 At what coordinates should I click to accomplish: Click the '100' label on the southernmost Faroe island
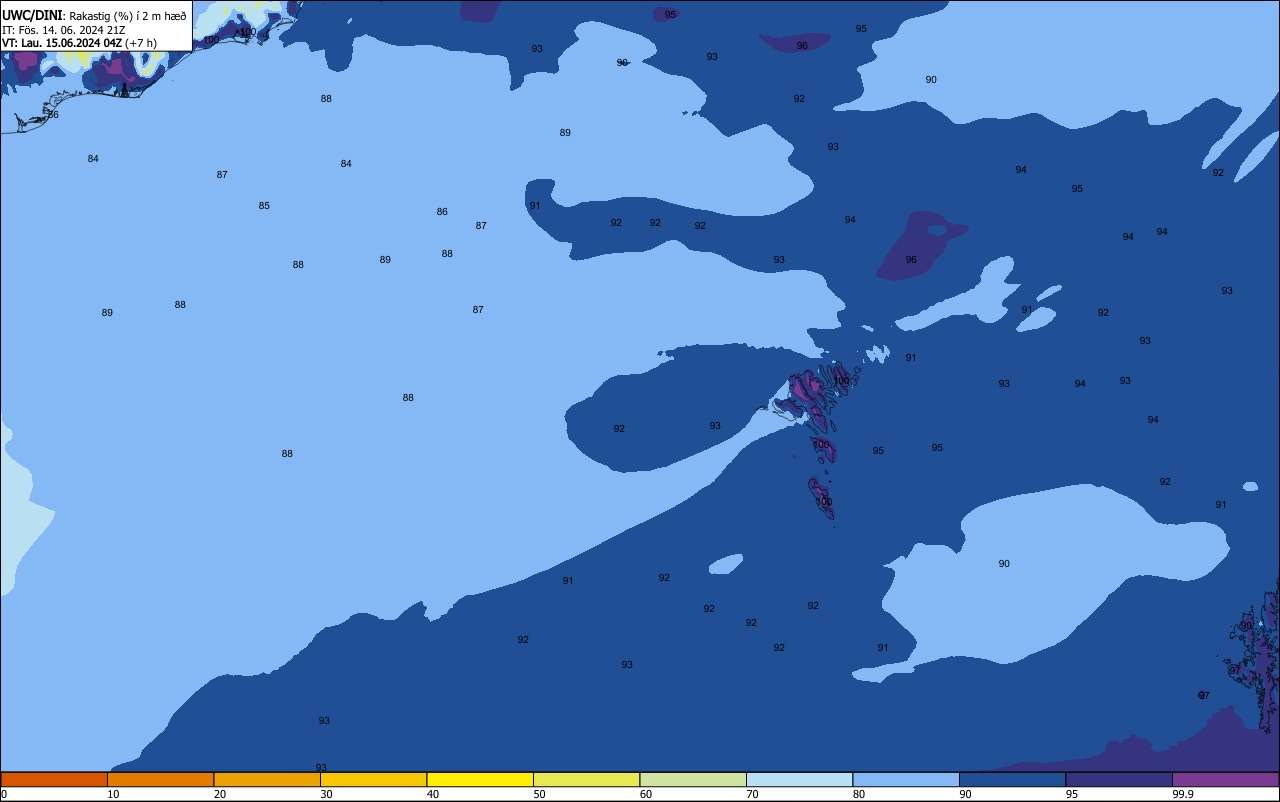tap(823, 502)
